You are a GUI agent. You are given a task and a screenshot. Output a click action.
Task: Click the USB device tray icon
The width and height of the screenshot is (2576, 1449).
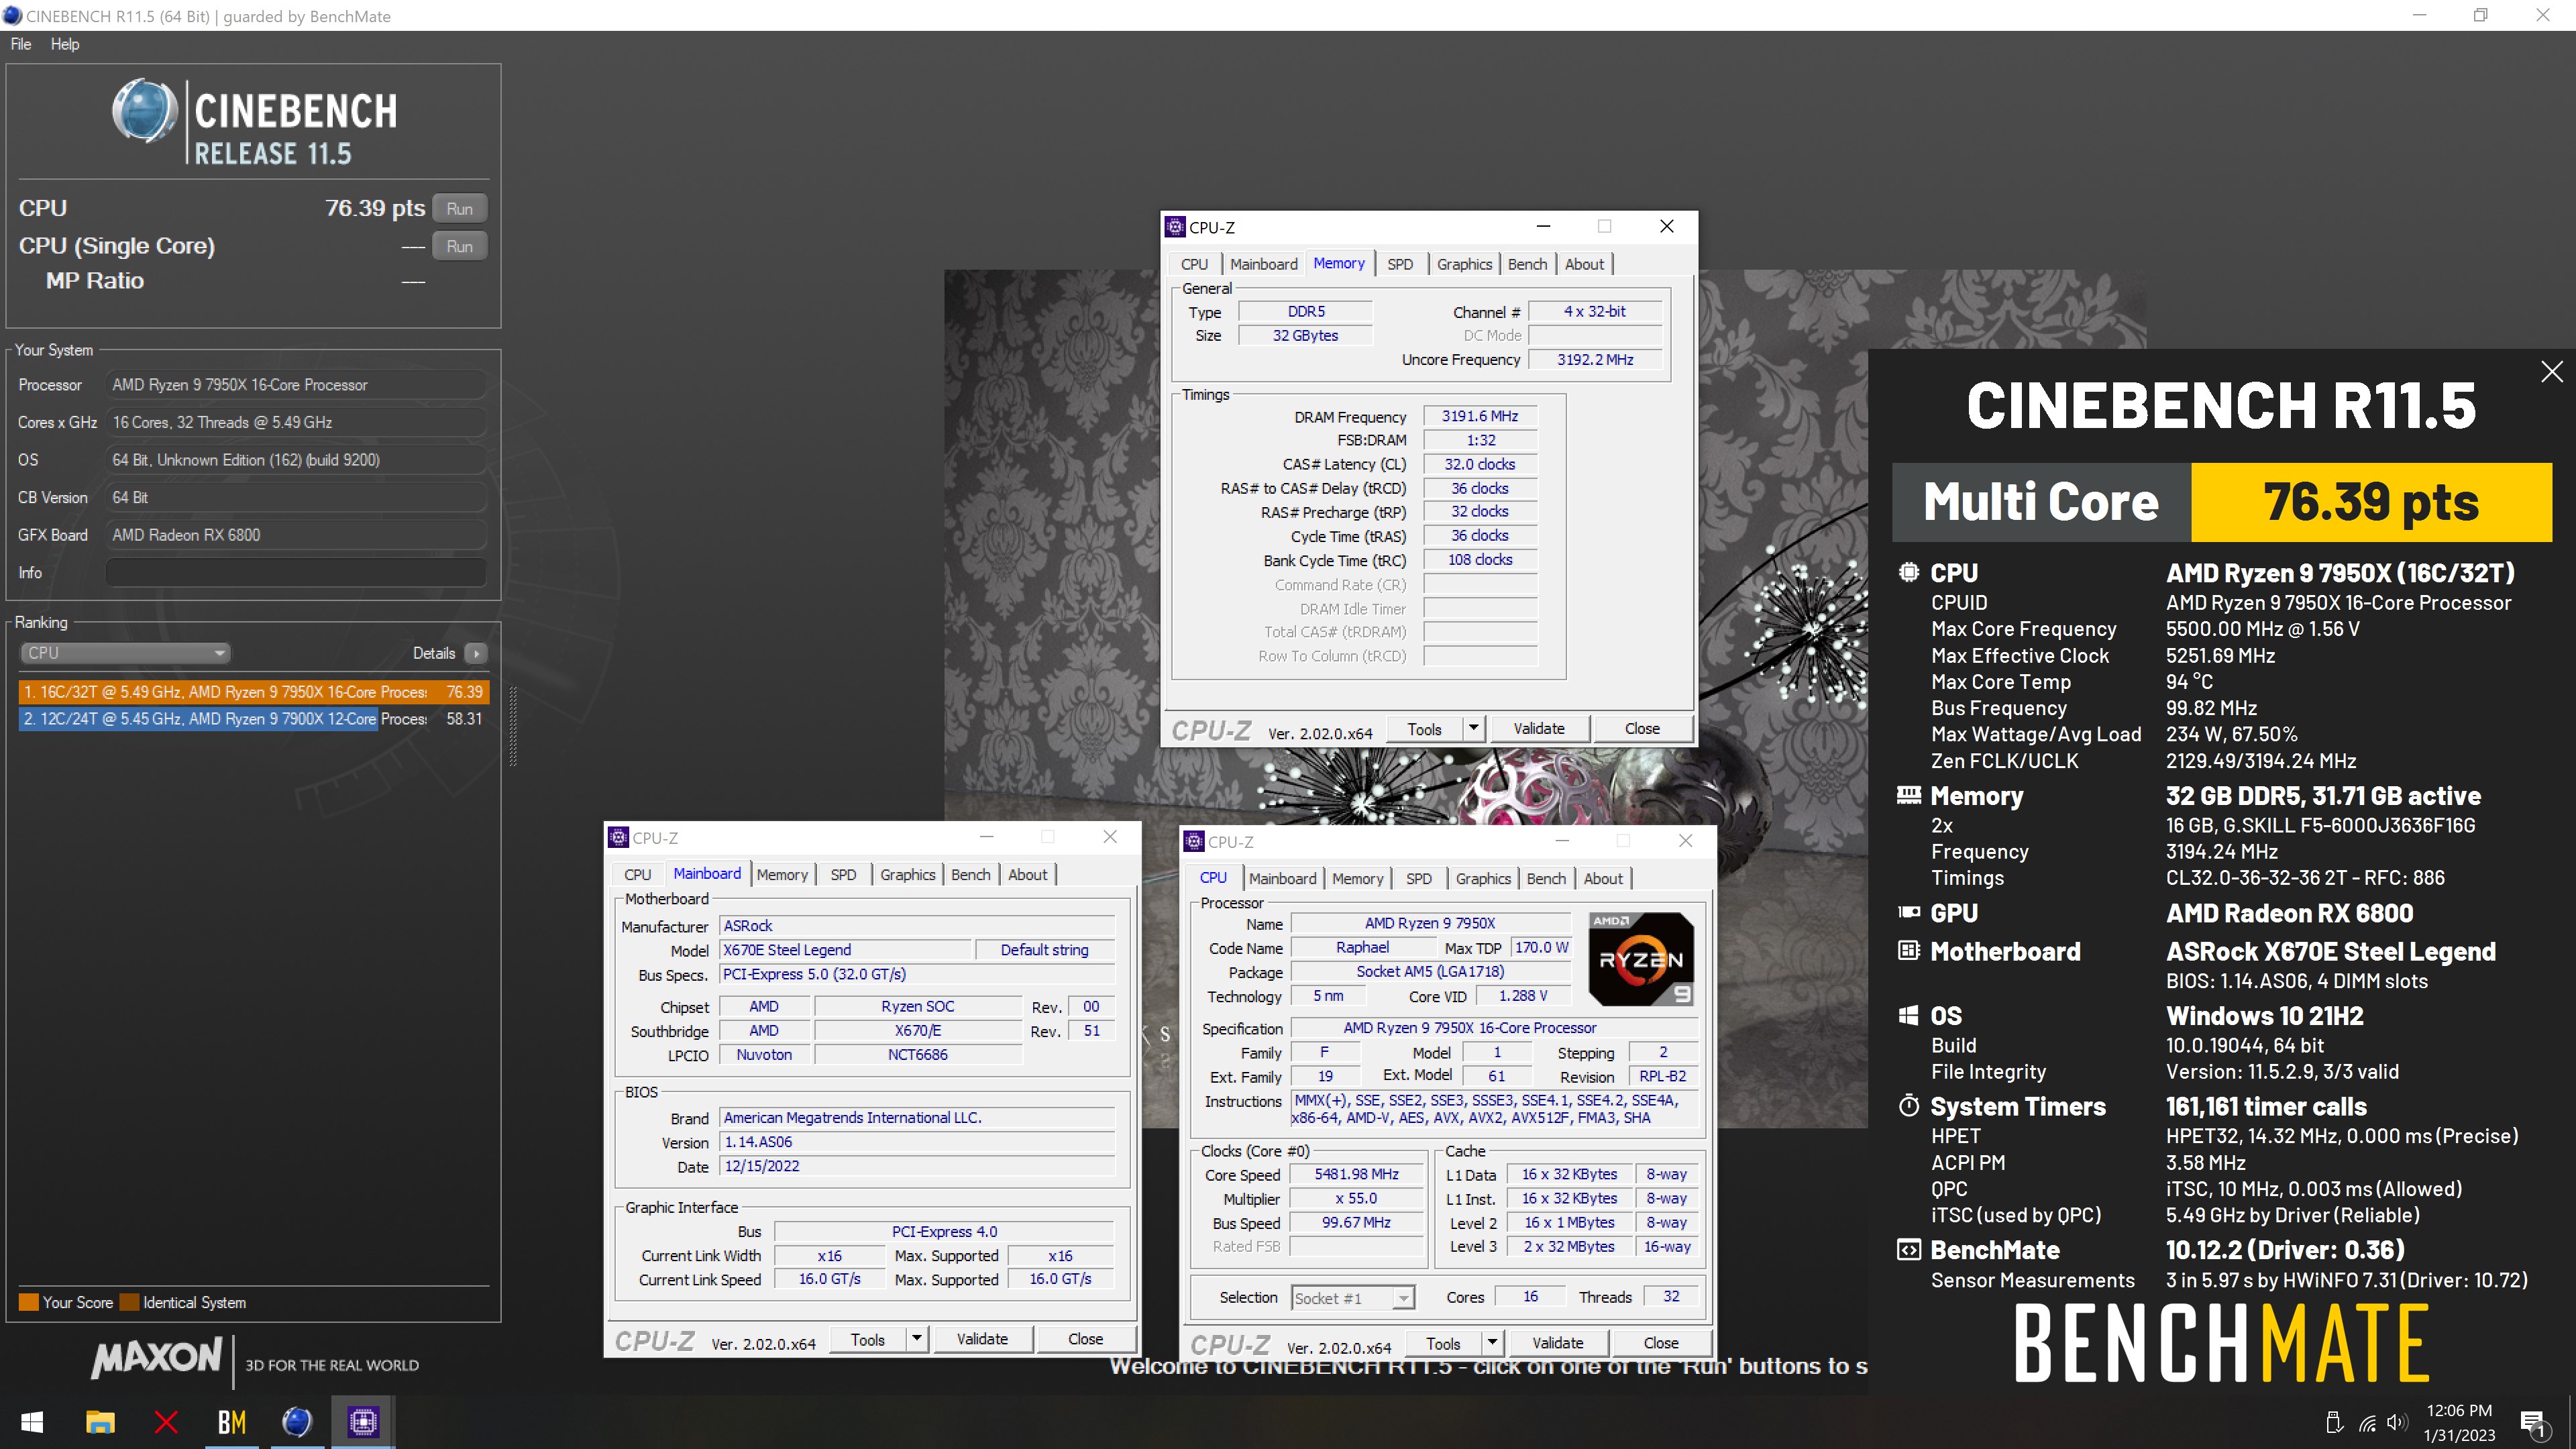[2334, 1423]
